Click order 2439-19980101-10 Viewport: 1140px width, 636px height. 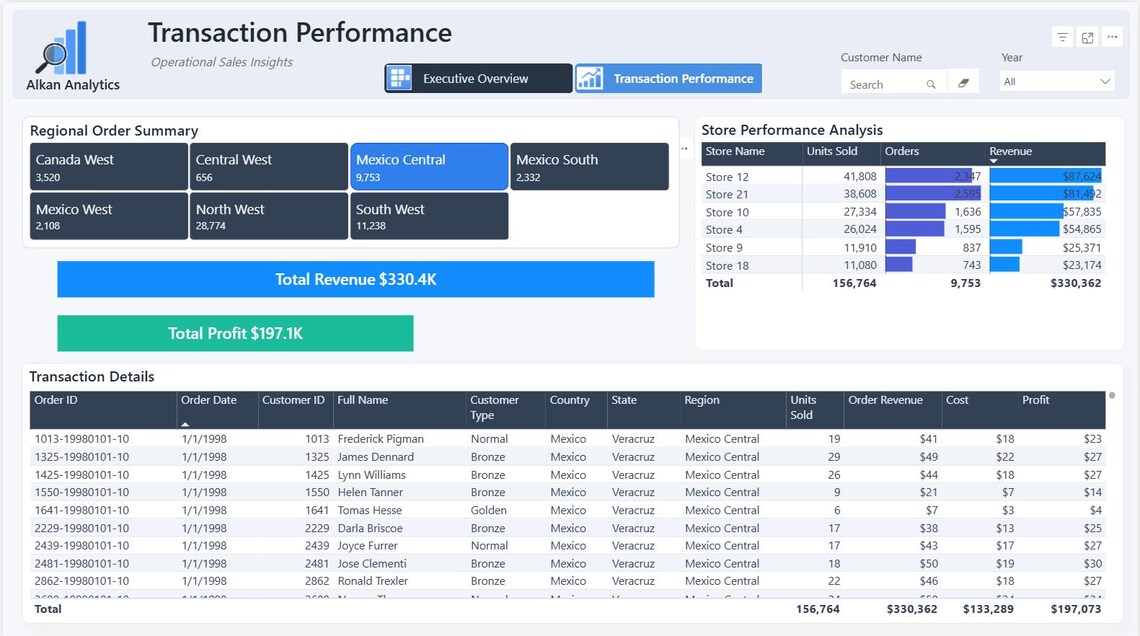point(81,545)
